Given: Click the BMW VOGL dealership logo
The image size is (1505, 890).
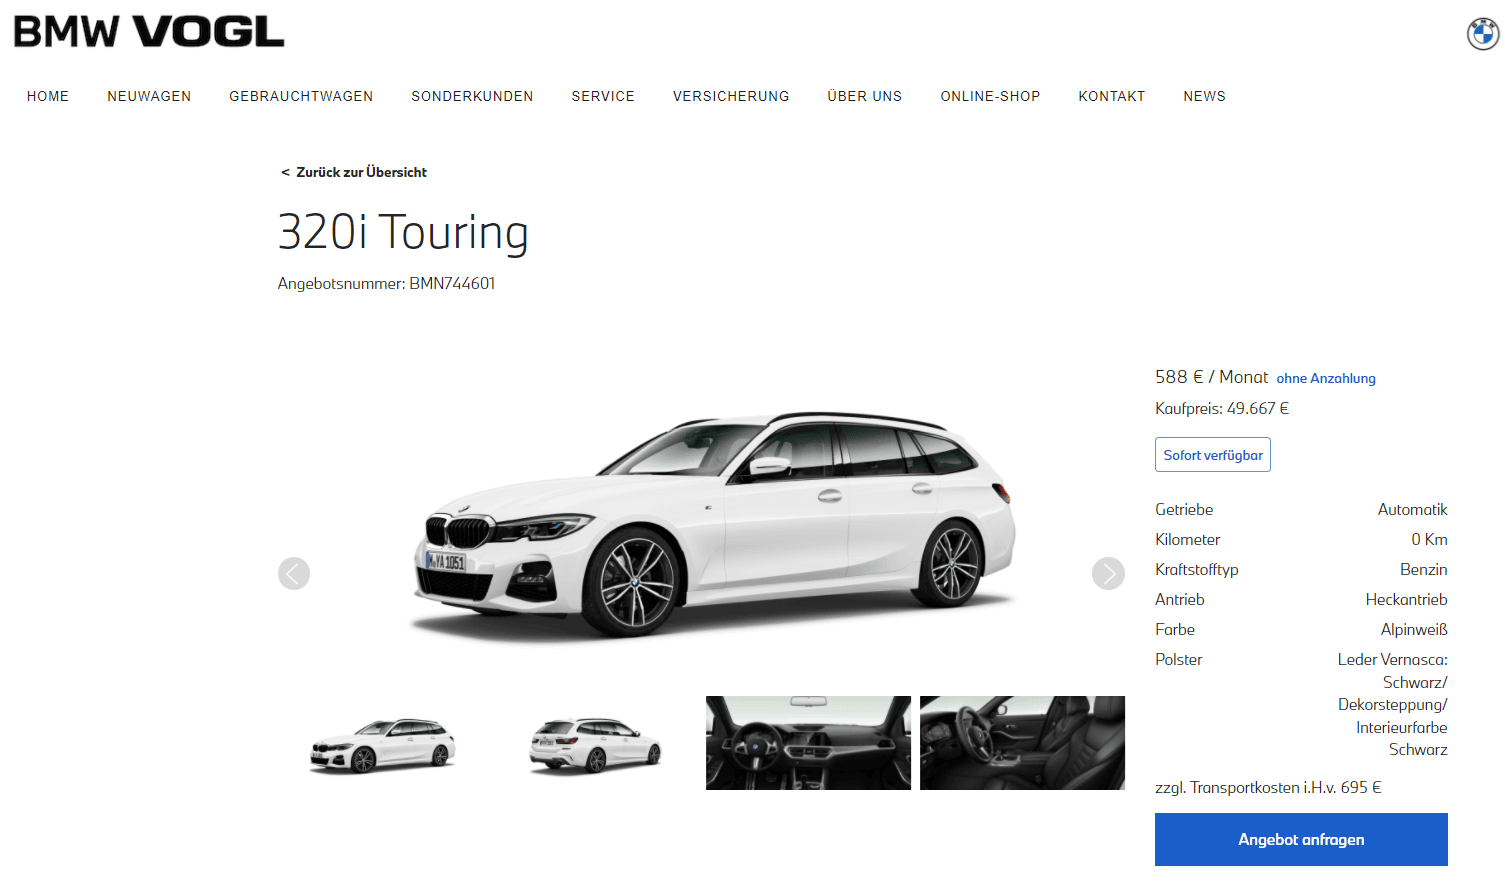Looking at the screenshot, I should 149,32.
